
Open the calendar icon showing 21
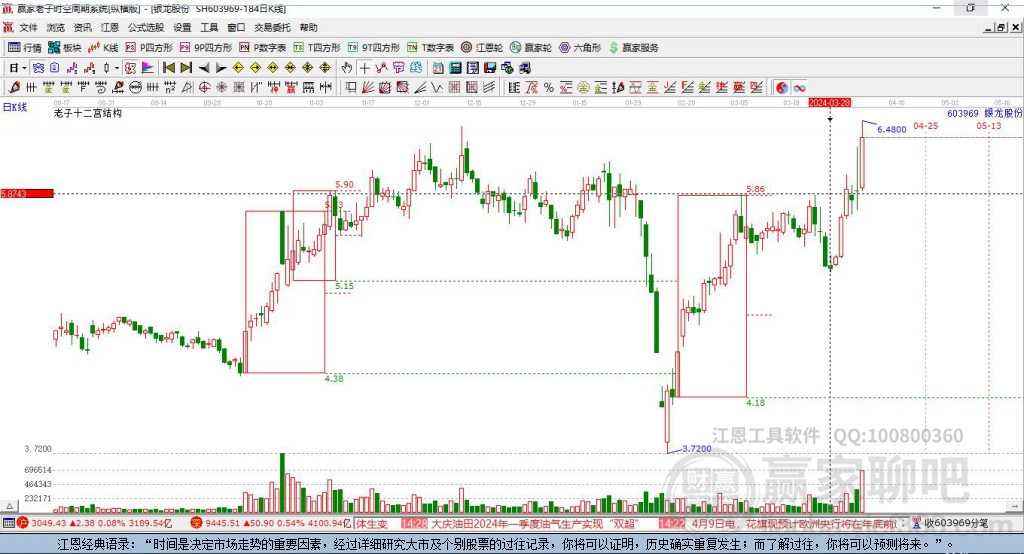[x=438, y=68]
